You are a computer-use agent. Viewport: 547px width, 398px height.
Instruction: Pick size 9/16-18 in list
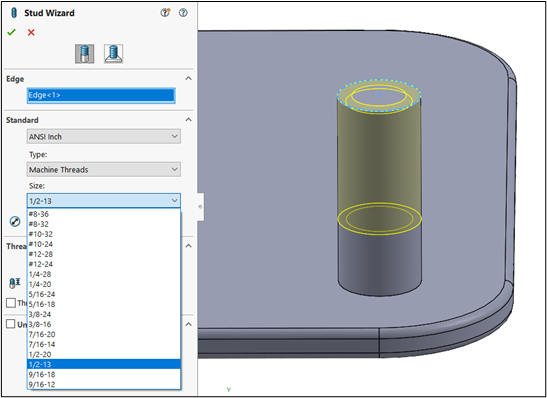tap(104, 374)
